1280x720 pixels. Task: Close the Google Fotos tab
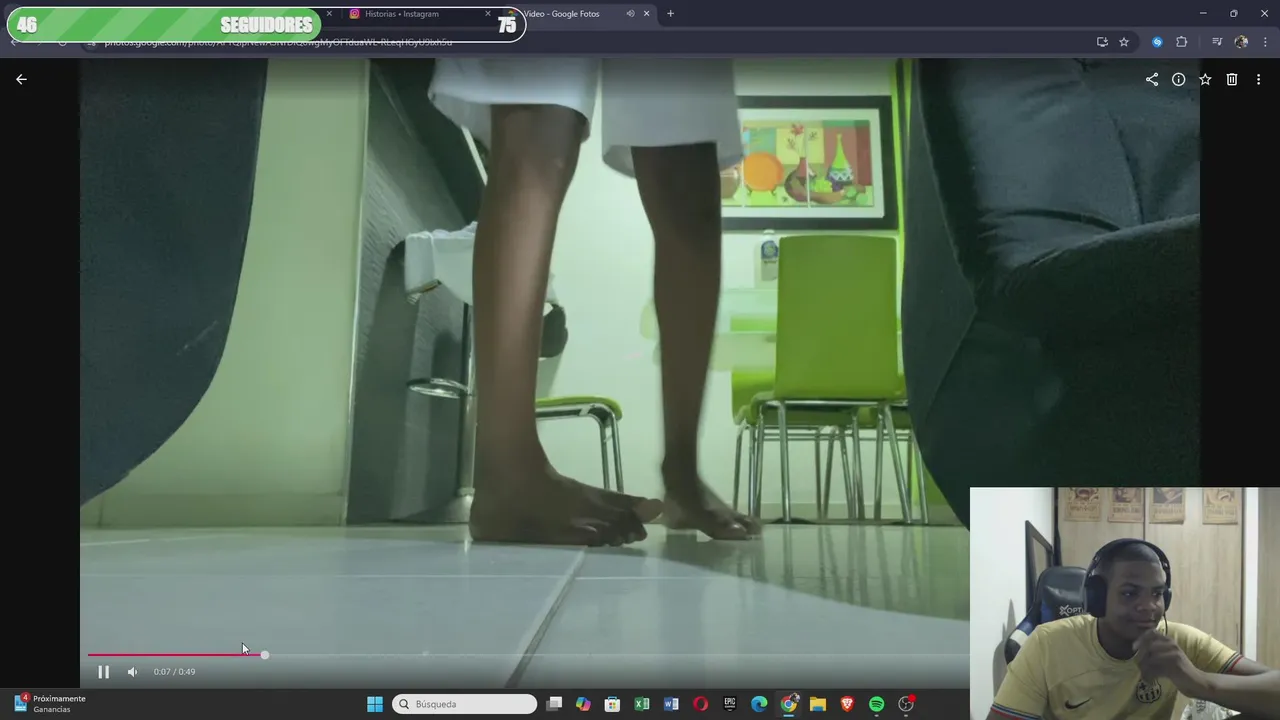[646, 14]
